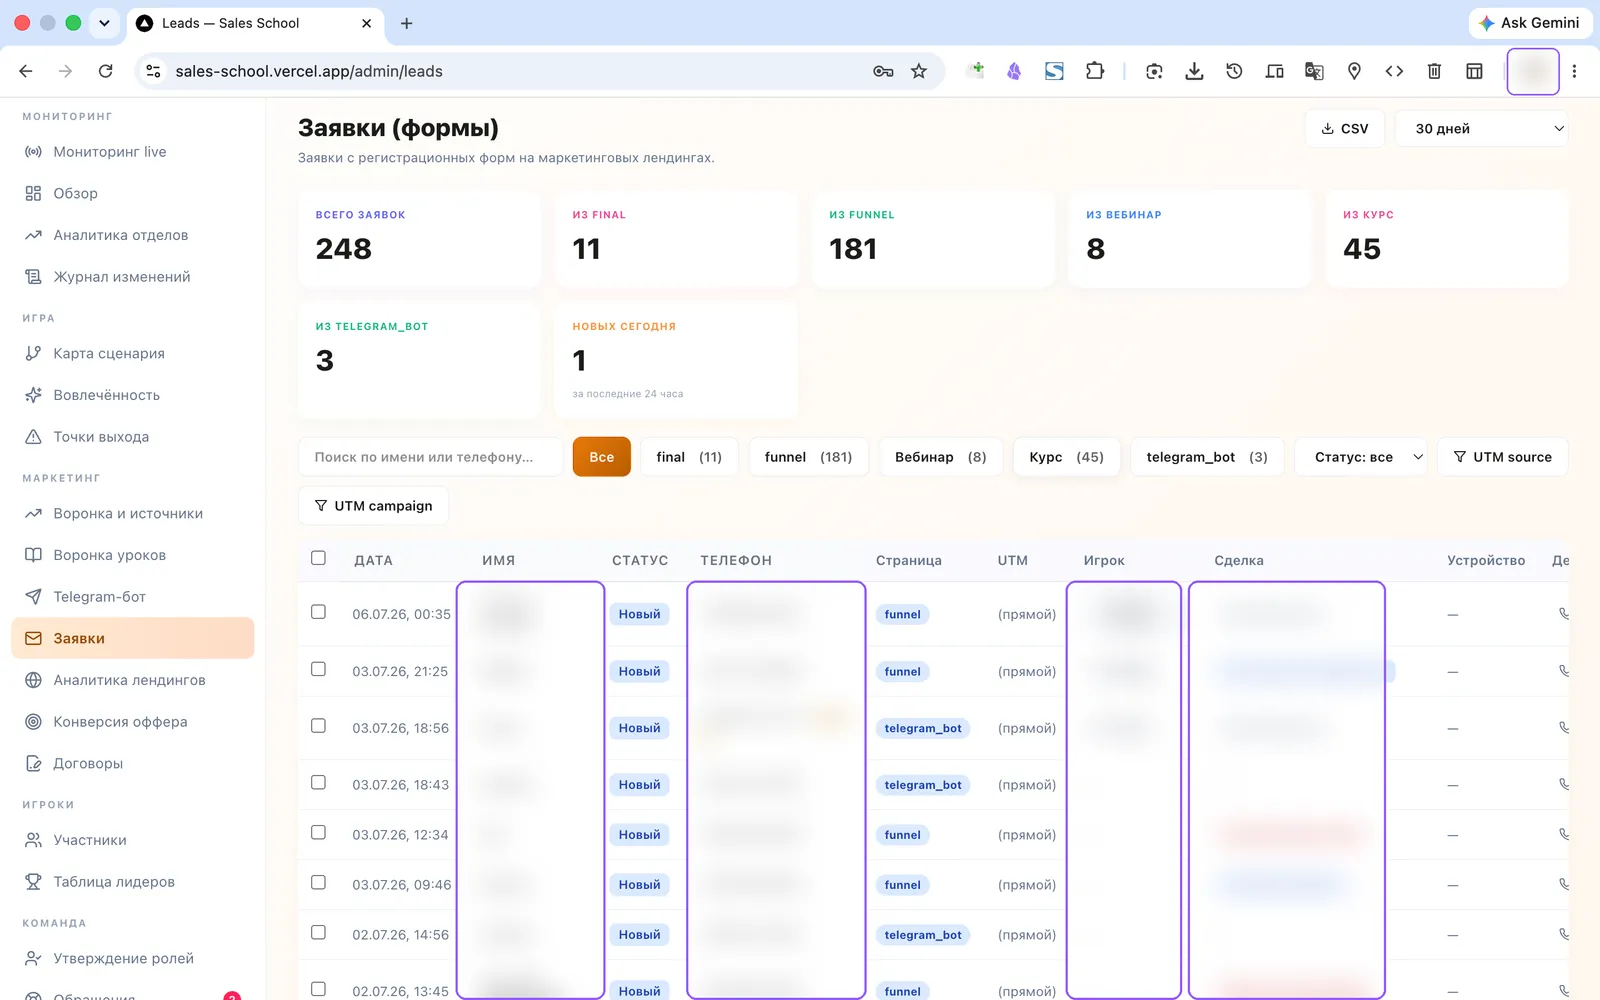Export leads with CSV button
Viewport: 1600px width, 1000px height.
[x=1345, y=129]
